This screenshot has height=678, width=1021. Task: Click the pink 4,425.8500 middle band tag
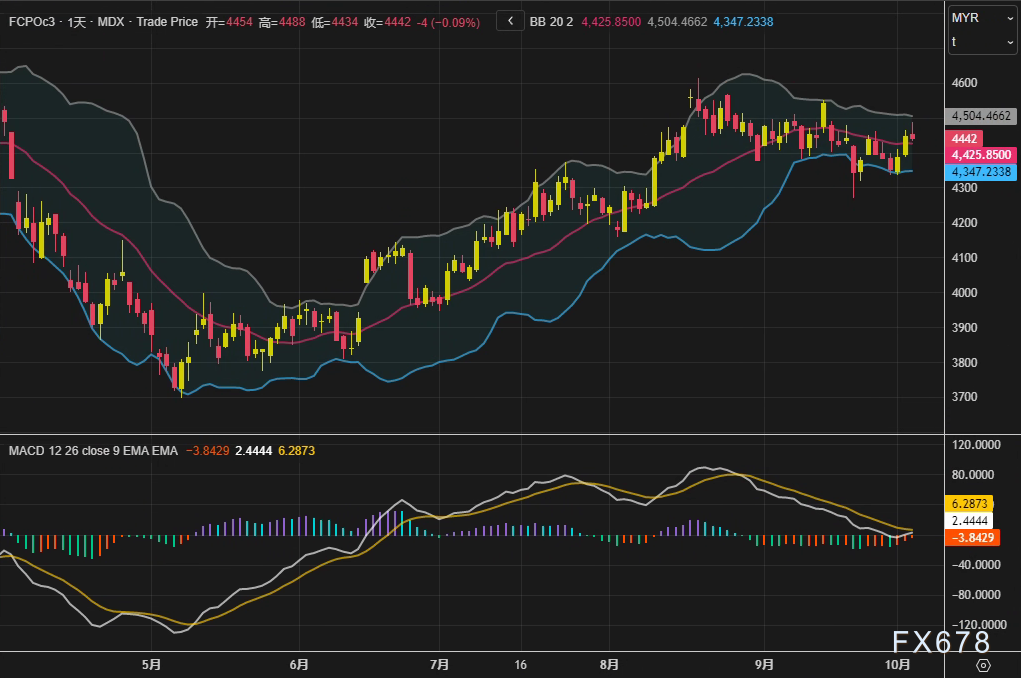point(980,155)
